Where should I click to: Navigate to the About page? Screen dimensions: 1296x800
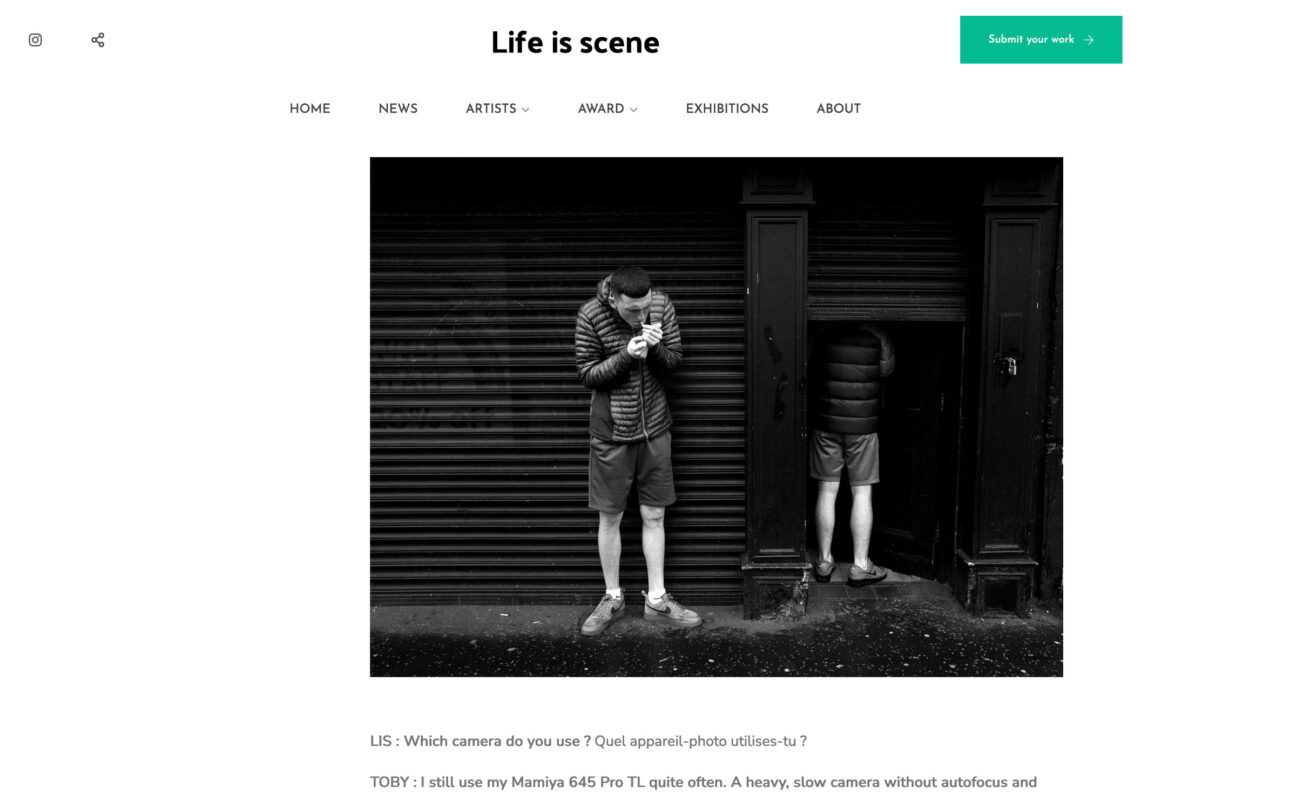(x=838, y=109)
